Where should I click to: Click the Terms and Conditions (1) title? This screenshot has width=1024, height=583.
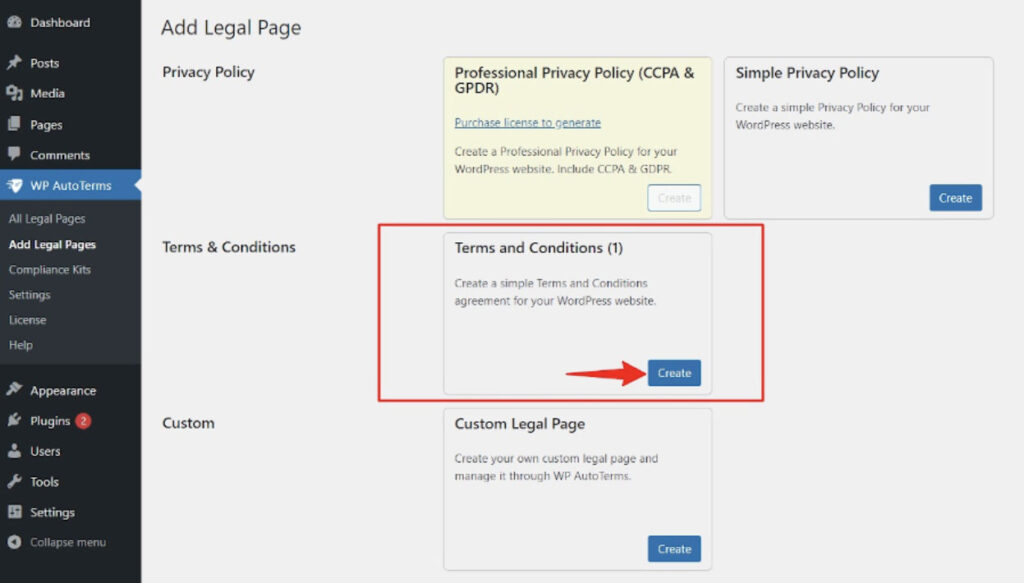click(x=539, y=248)
